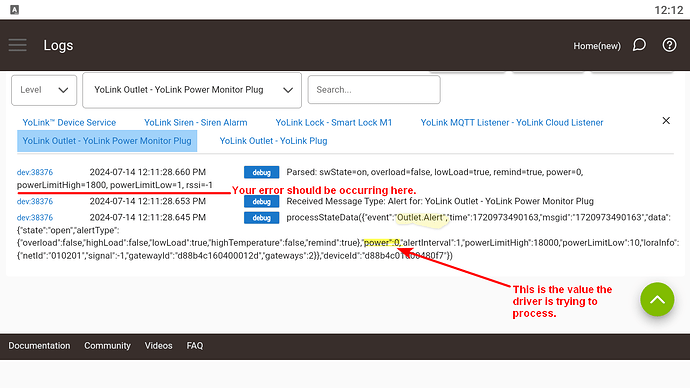Viewport: 690px width, 388px height.
Task: Select YoLink Siren - Siren Alarm filter
Action: coord(196,123)
